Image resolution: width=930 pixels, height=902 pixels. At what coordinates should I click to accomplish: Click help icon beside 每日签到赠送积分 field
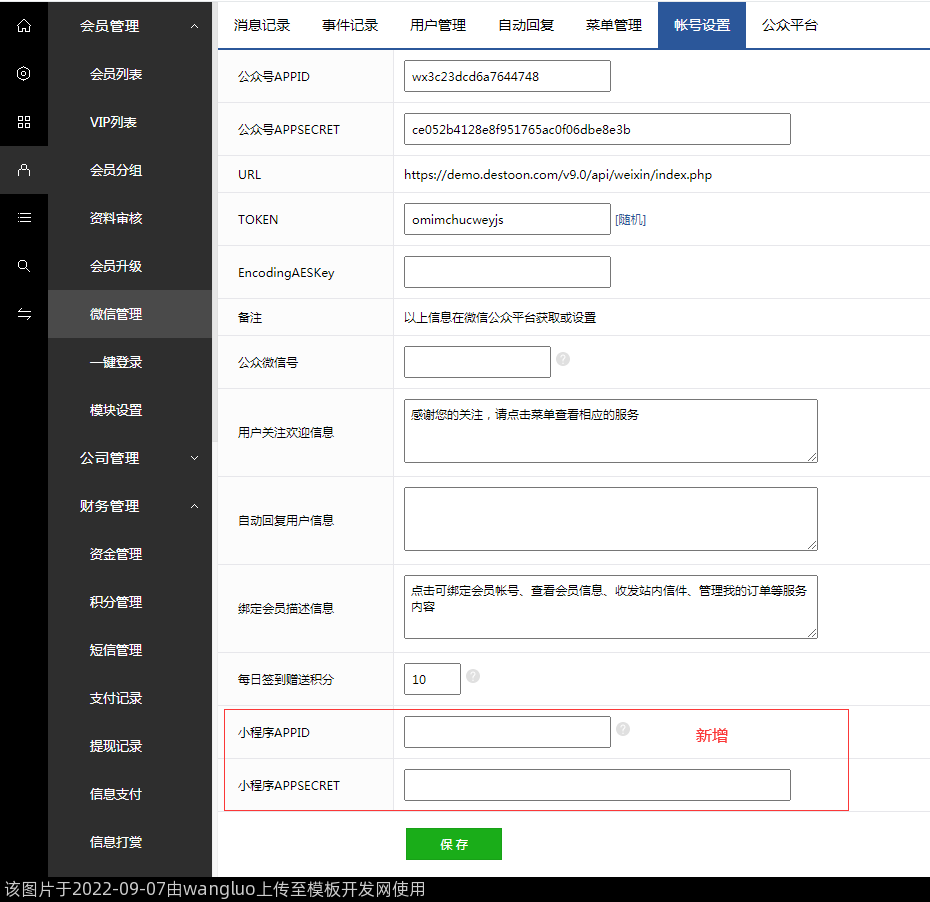pyautogui.click(x=473, y=676)
